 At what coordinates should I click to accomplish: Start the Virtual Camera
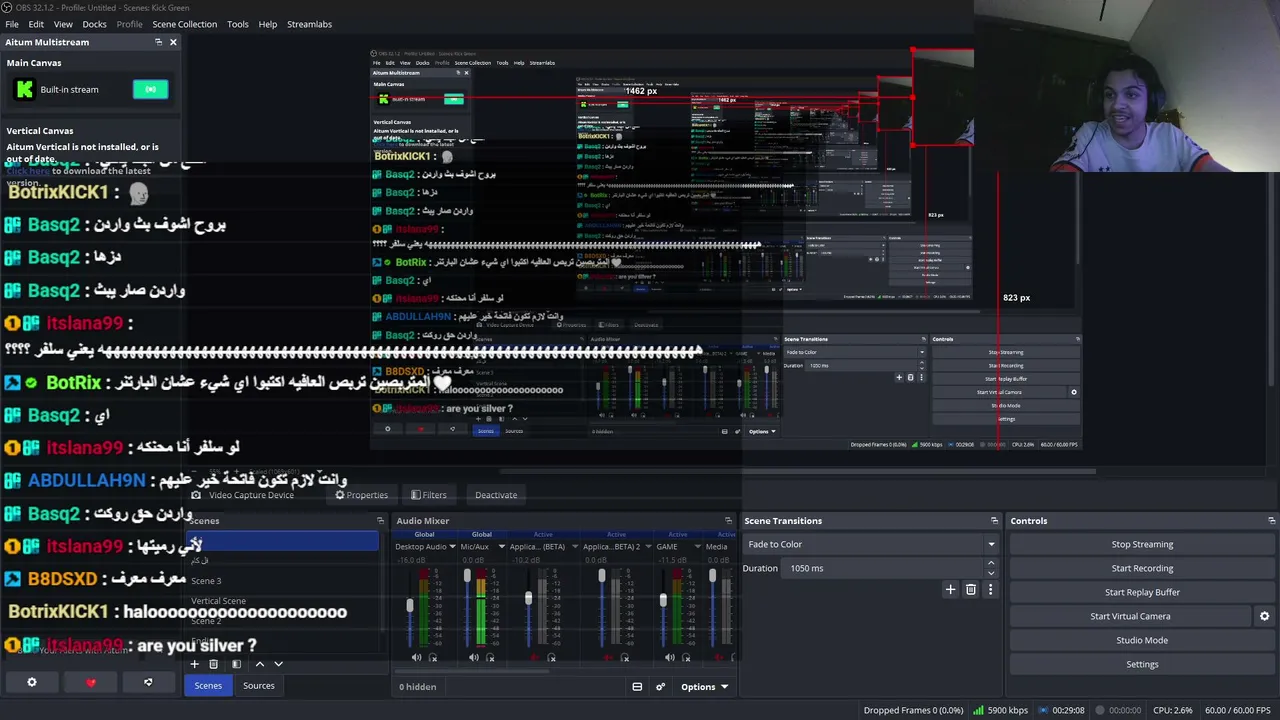tap(1130, 617)
